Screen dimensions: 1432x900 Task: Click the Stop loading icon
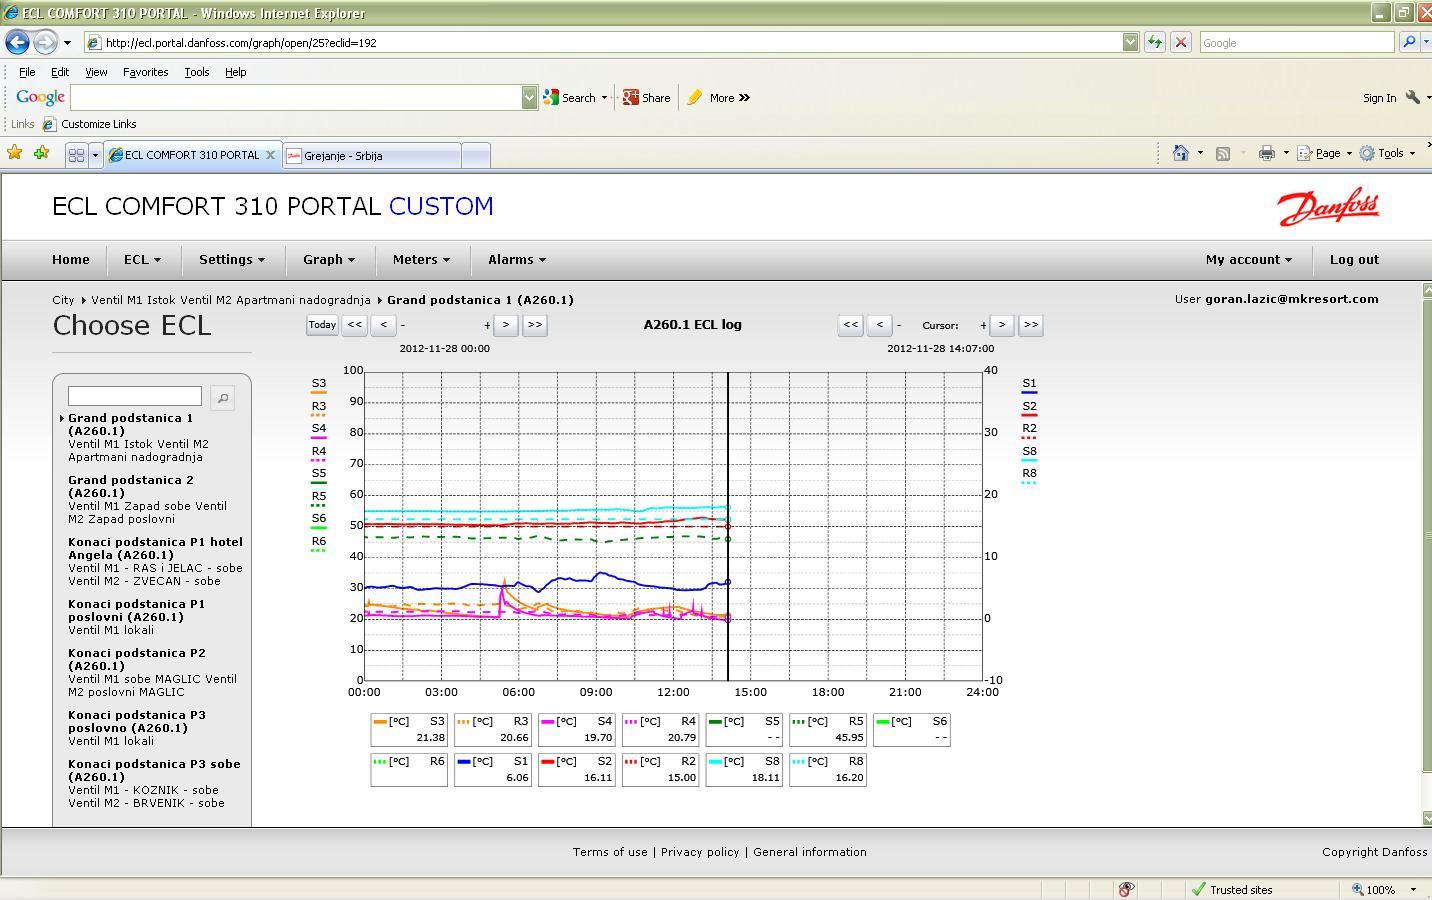(x=1180, y=42)
